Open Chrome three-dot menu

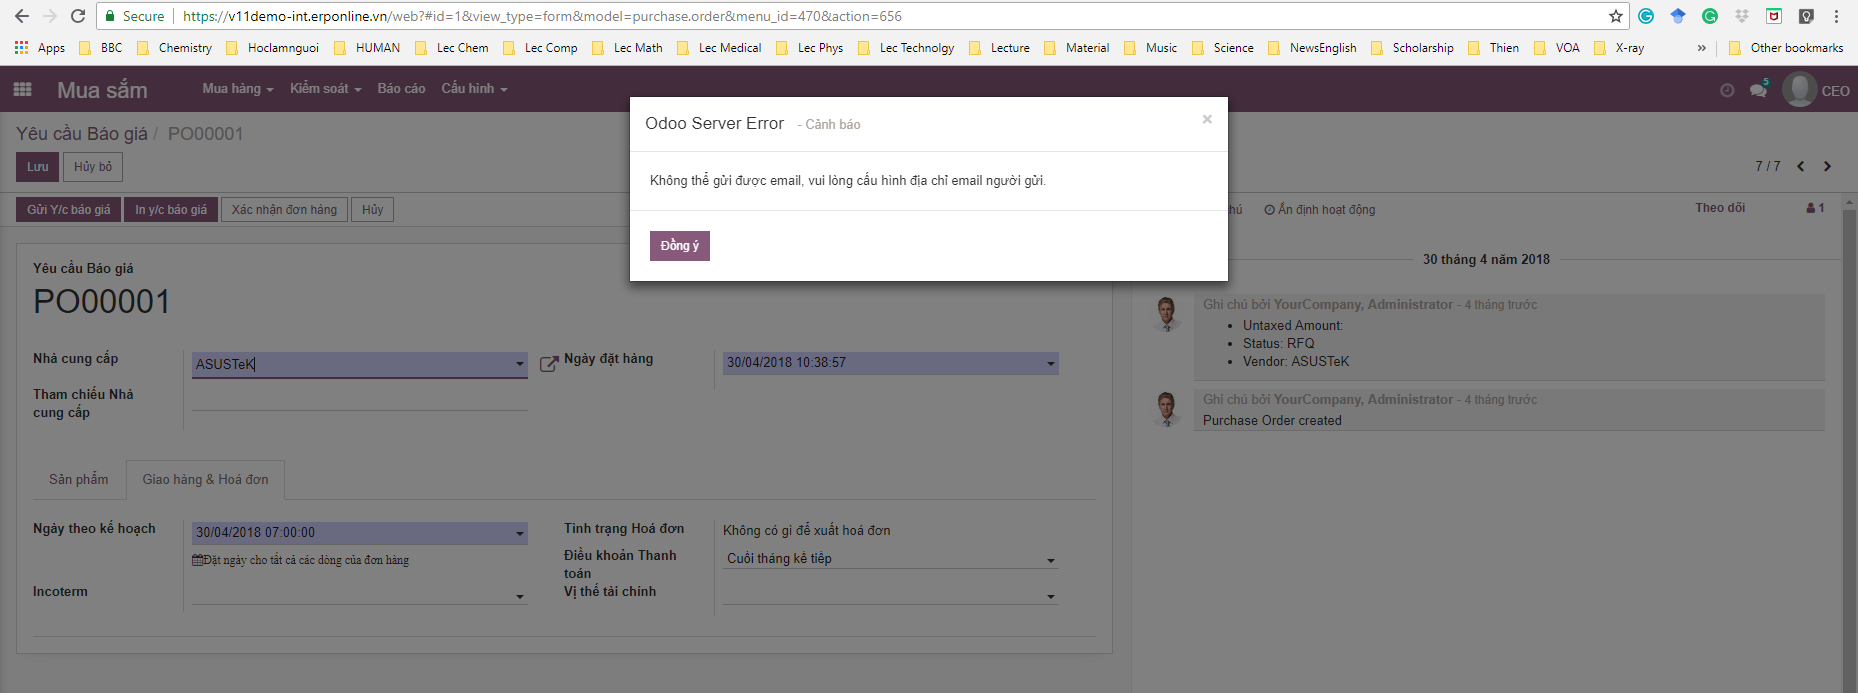click(1837, 16)
